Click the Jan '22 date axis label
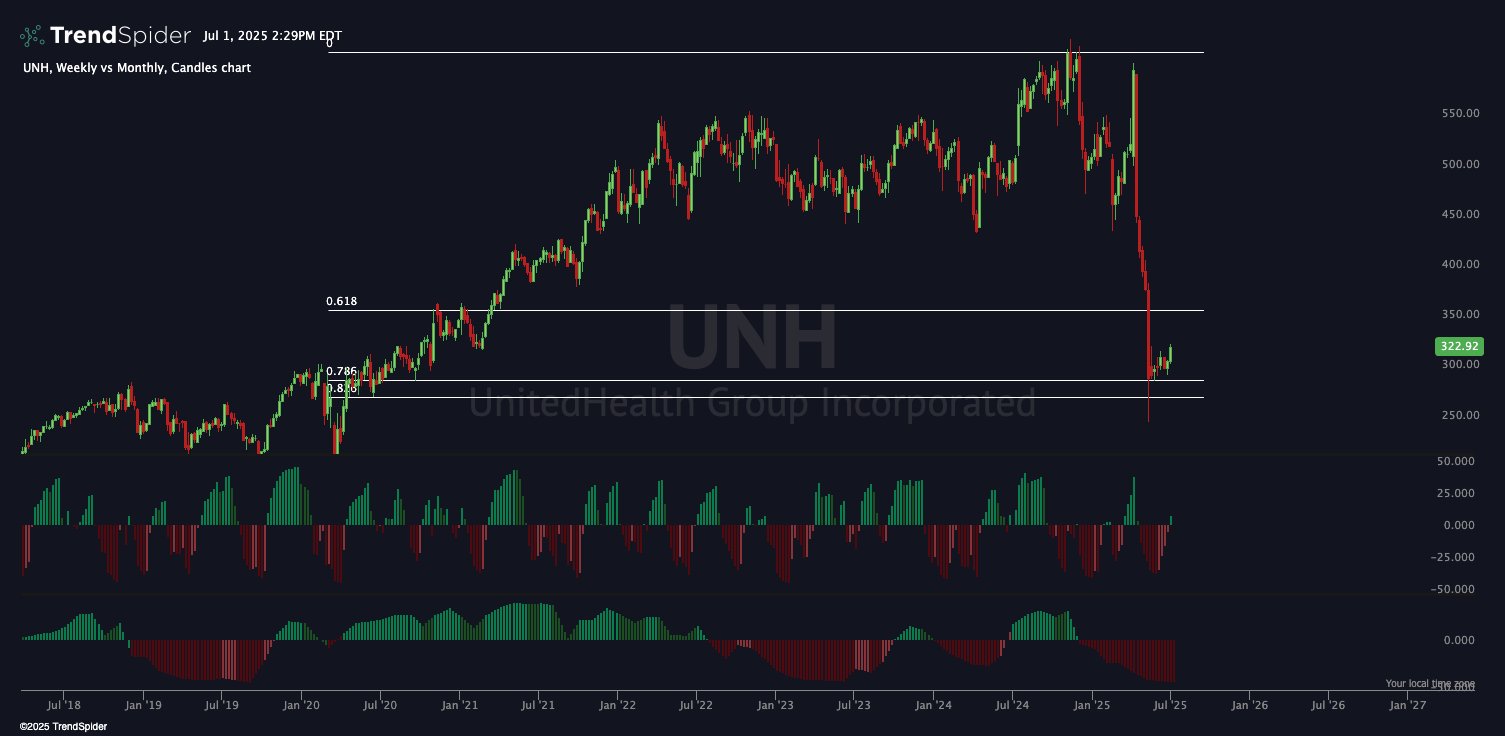 point(617,705)
